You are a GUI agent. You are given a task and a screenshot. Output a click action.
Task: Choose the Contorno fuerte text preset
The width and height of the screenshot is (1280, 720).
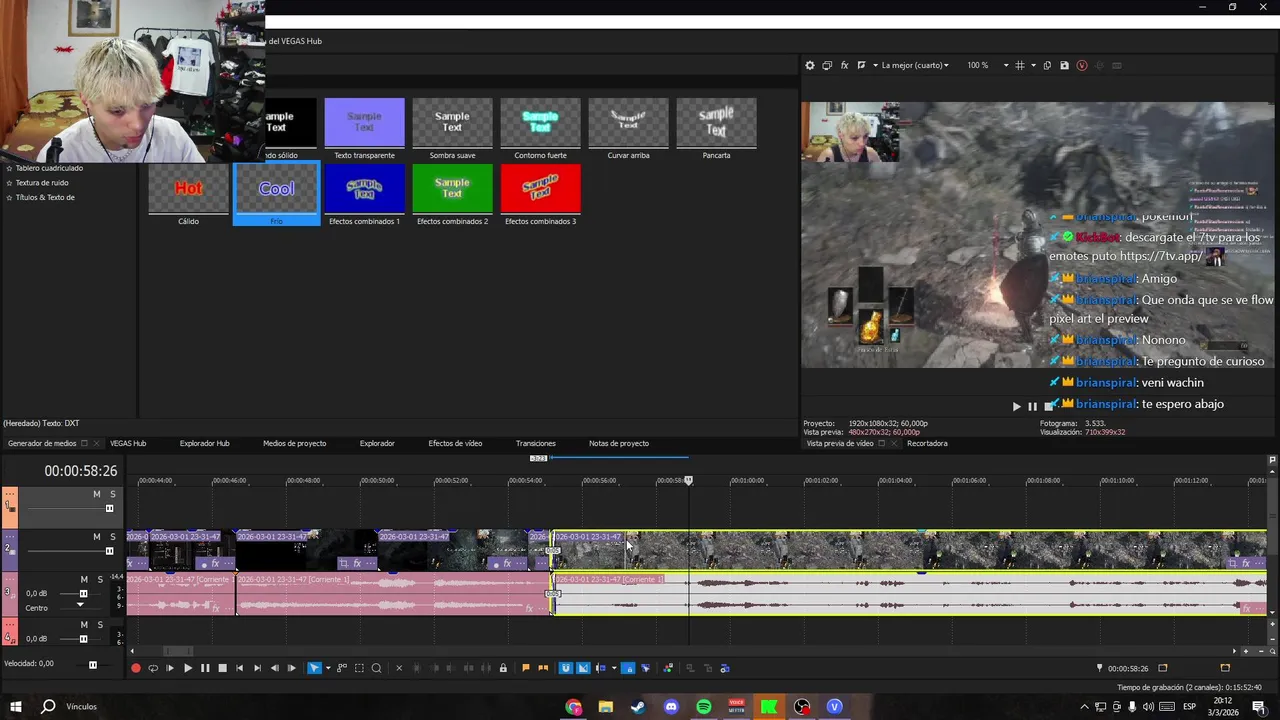[x=540, y=128]
